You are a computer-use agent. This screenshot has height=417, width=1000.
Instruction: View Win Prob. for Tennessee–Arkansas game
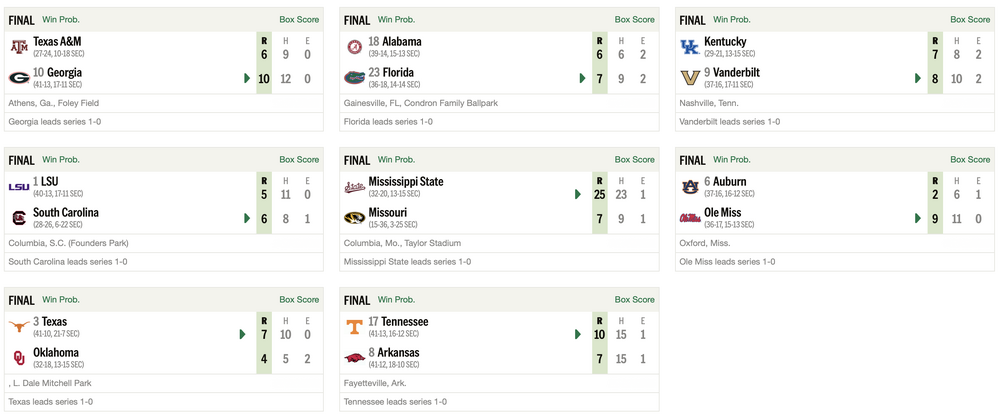tap(397, 299)
